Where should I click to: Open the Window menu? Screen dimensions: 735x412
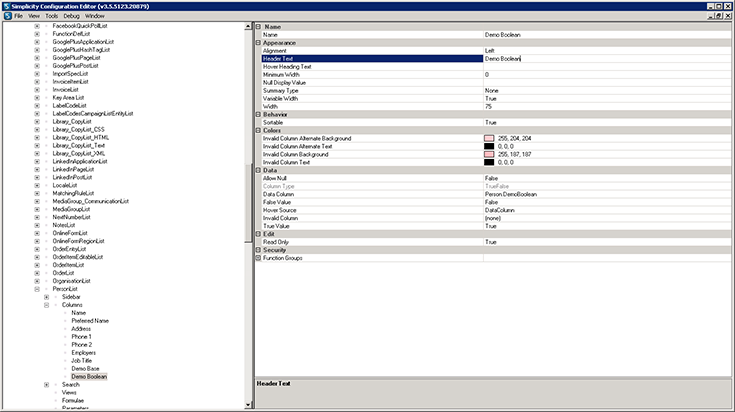95,16
